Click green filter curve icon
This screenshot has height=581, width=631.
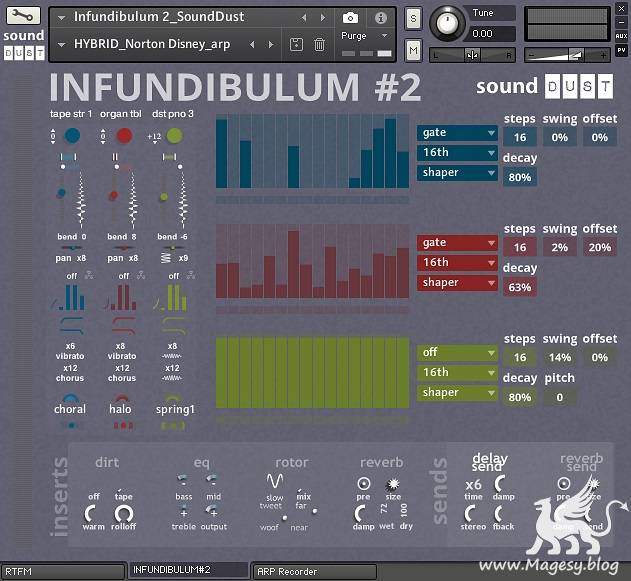[174, 326]
